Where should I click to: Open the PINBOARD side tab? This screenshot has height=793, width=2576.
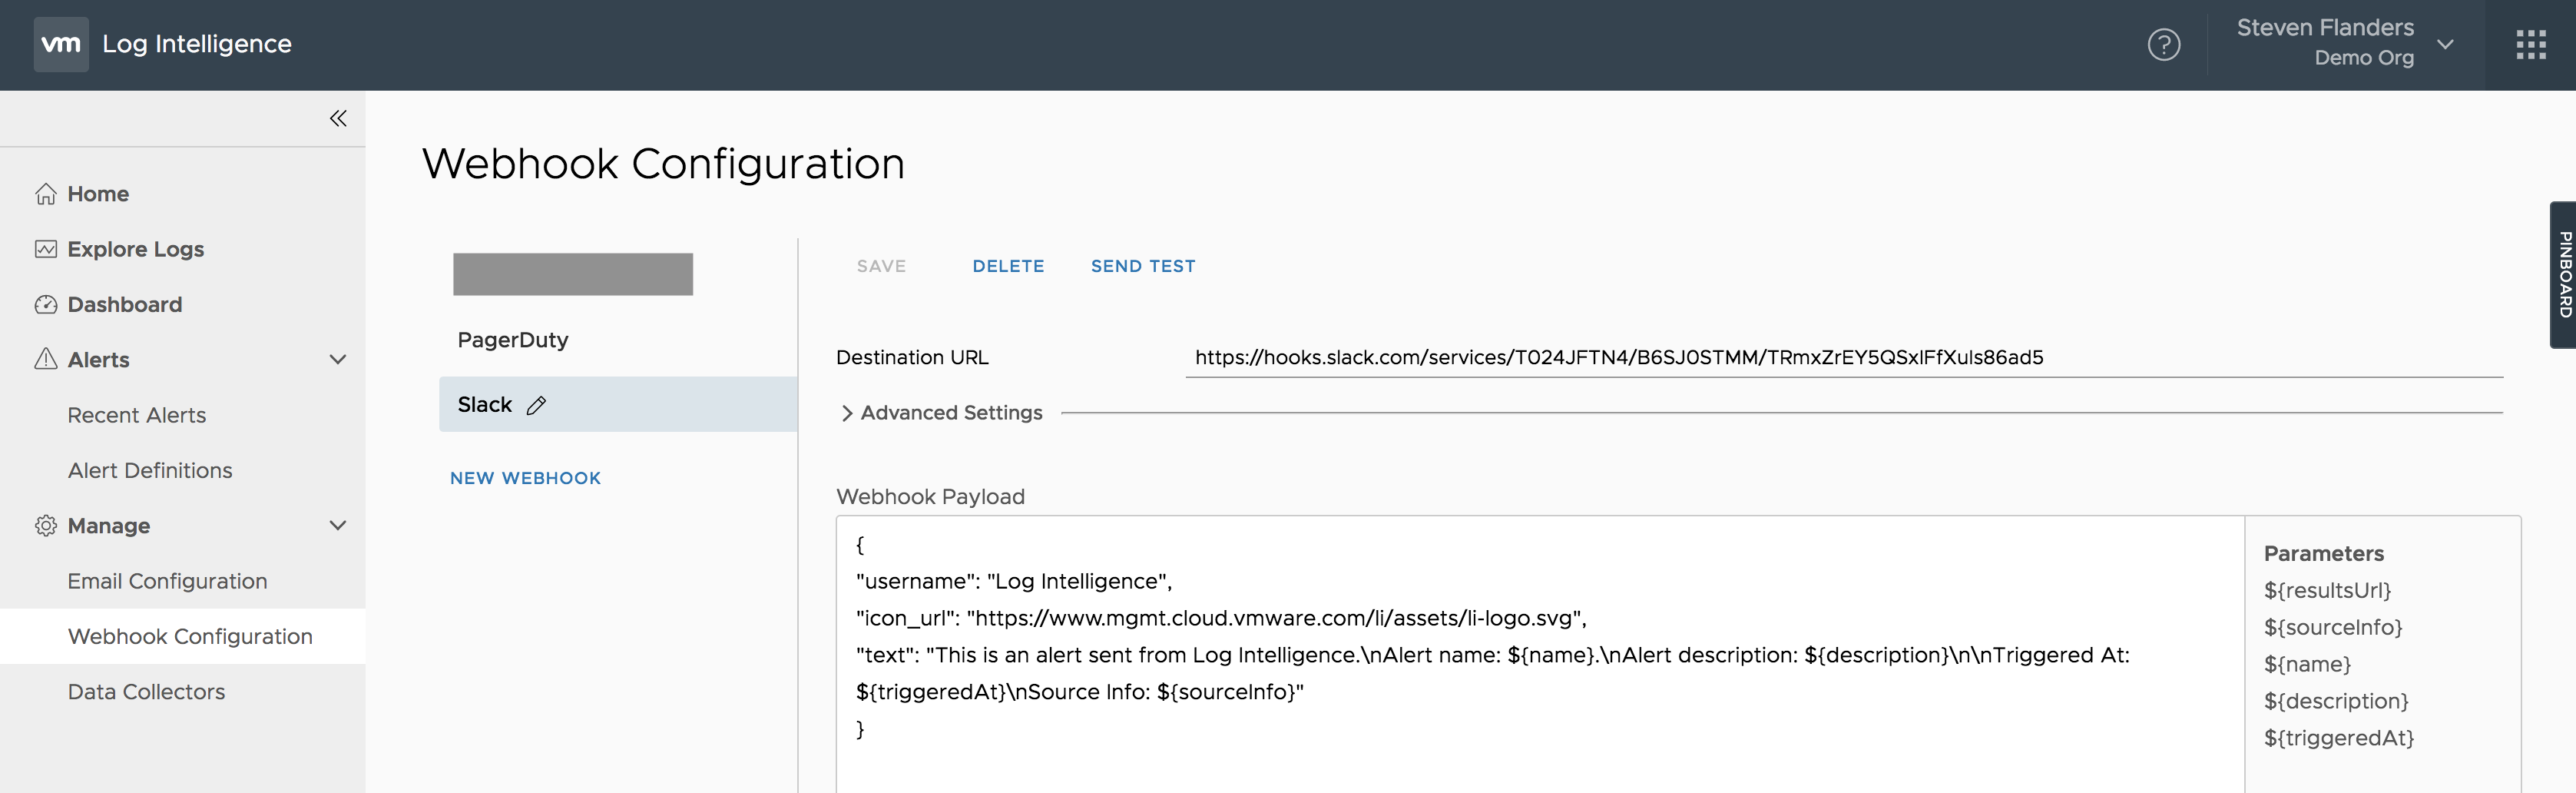pyautogui.click(x=2562, y=275)
